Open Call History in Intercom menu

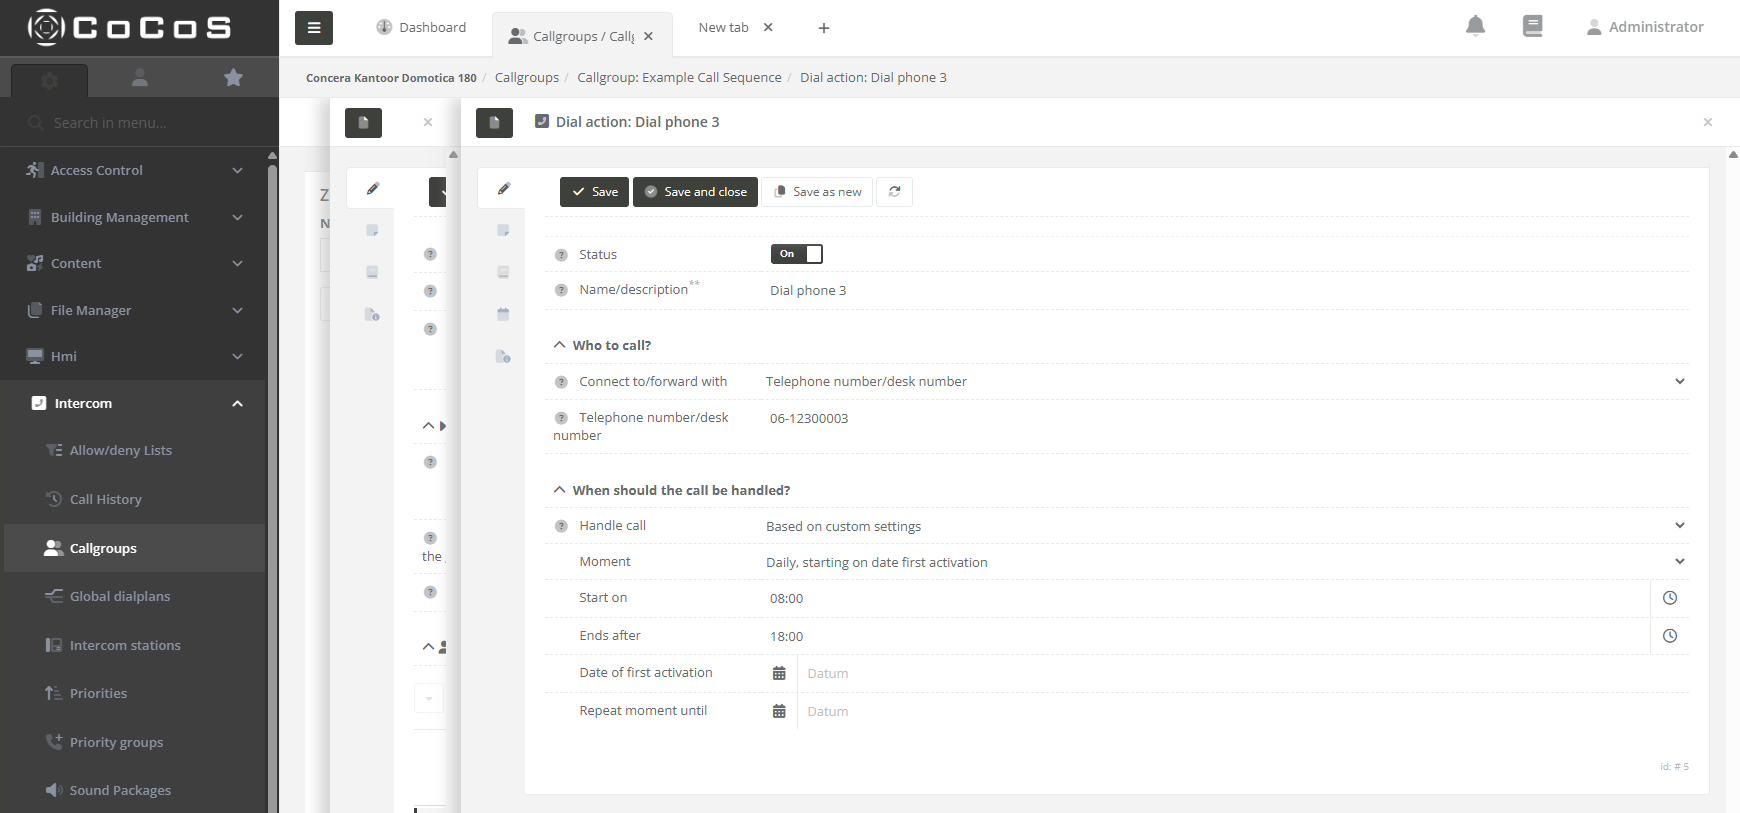pos(105,500)
